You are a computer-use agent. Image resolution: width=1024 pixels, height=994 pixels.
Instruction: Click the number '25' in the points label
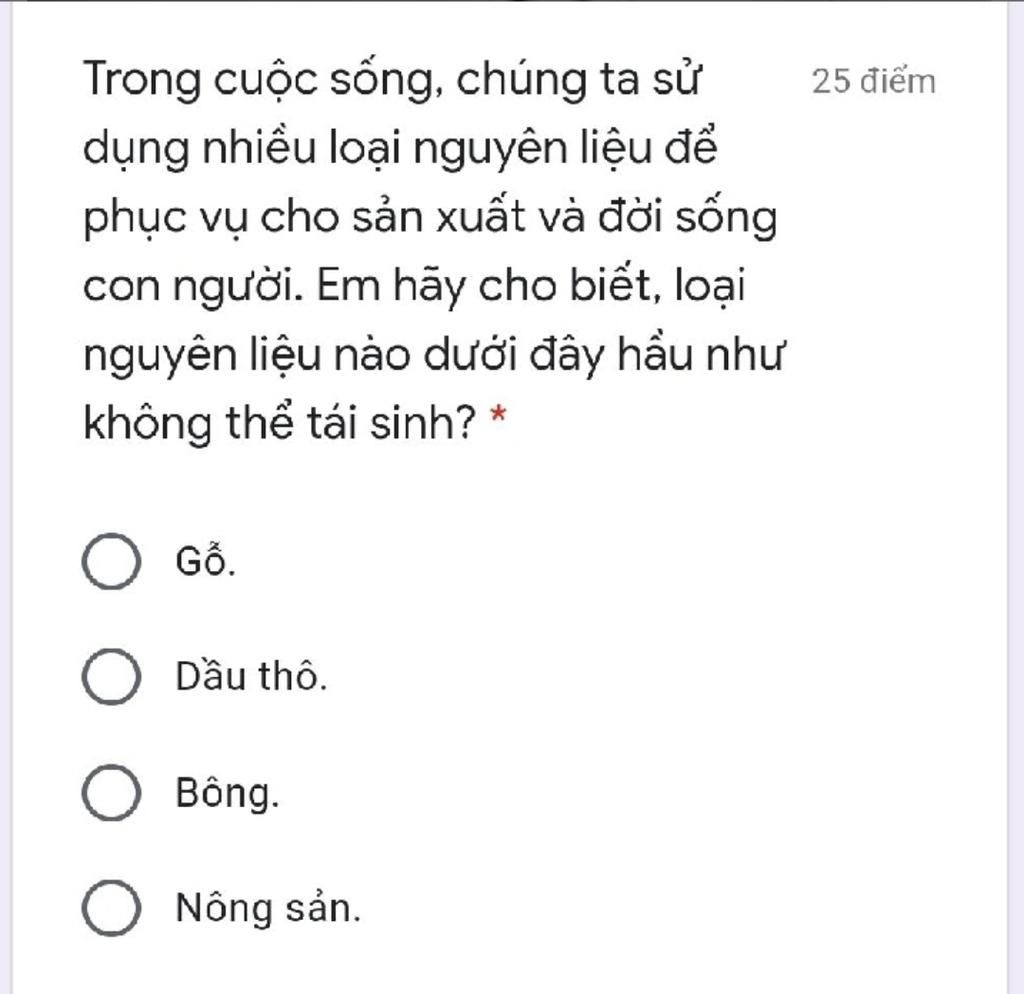pyautogui.click(x=831, y=82)
